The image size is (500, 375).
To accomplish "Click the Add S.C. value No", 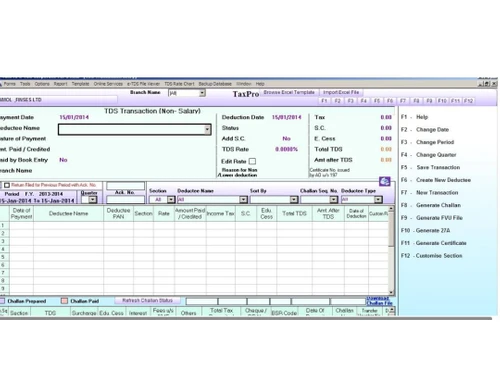I will click(286, 138).
